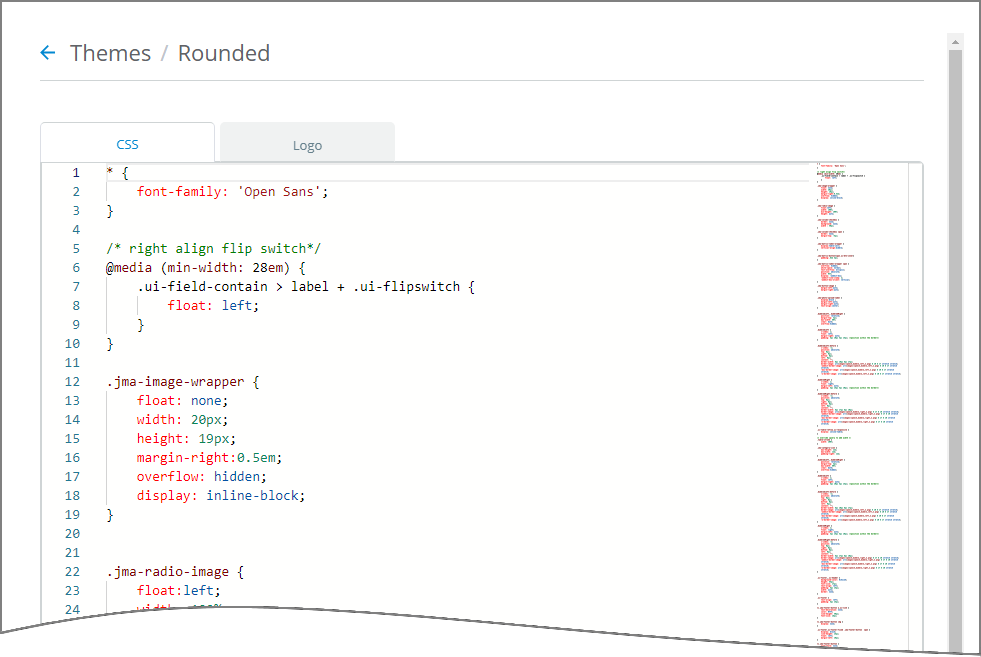
Task: Open the Themes breadcrumb link
Action: pos(110,53)
